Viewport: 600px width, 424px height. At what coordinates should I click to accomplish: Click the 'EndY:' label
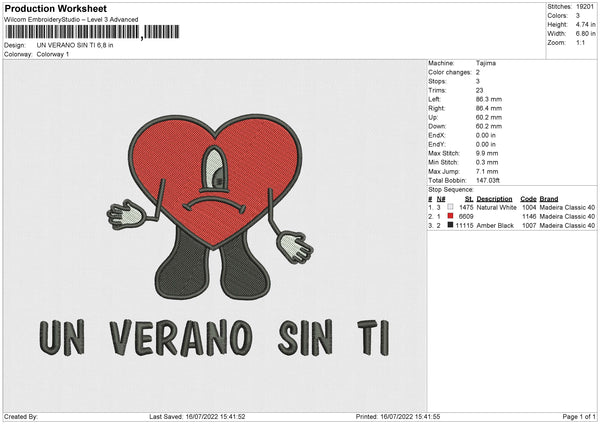[x=437, y=145]
